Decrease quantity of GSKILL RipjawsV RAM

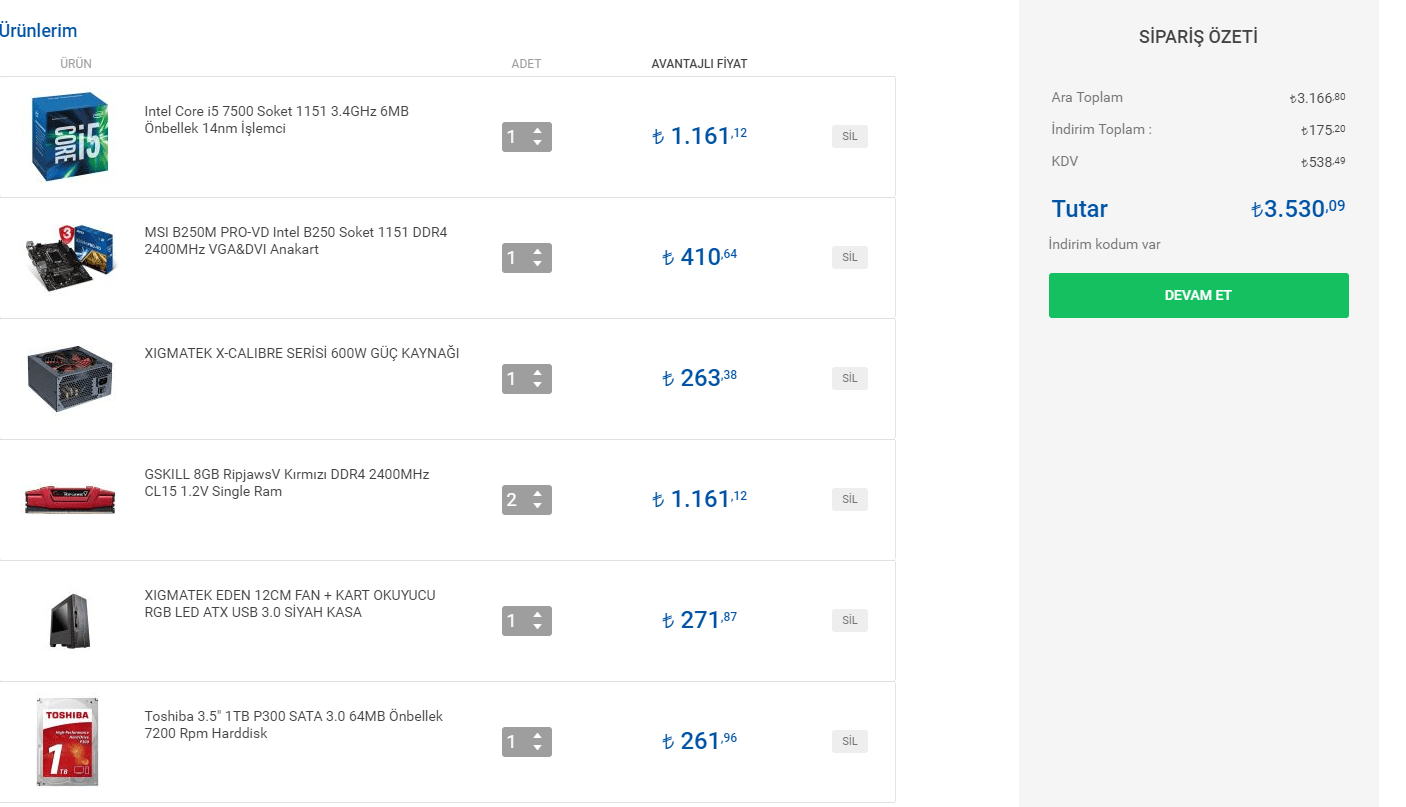coord(538,506)
